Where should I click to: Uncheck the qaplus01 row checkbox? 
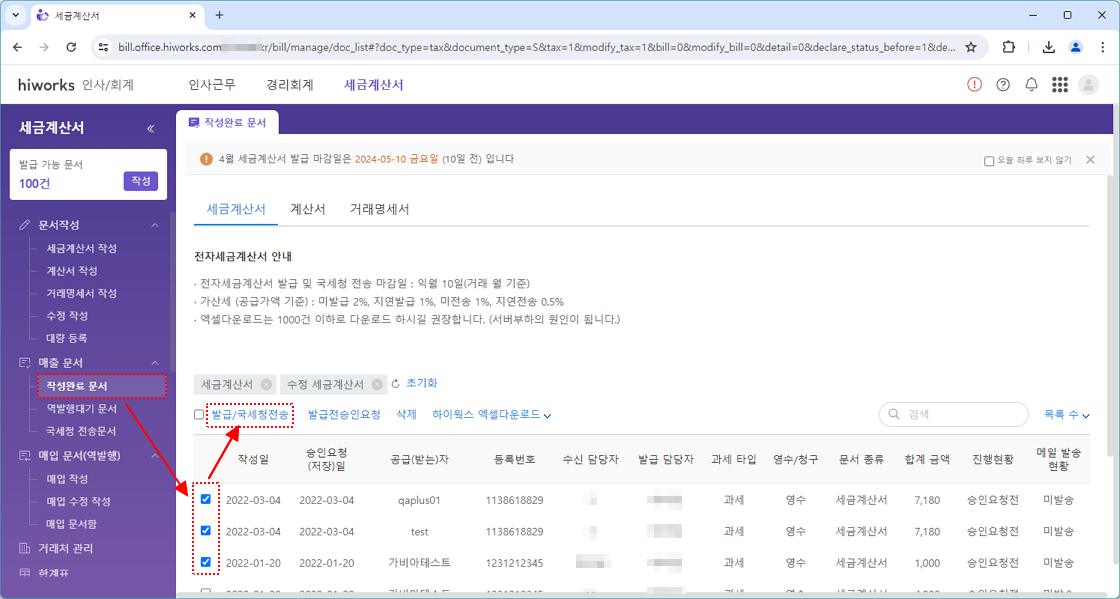pos(206,499)
